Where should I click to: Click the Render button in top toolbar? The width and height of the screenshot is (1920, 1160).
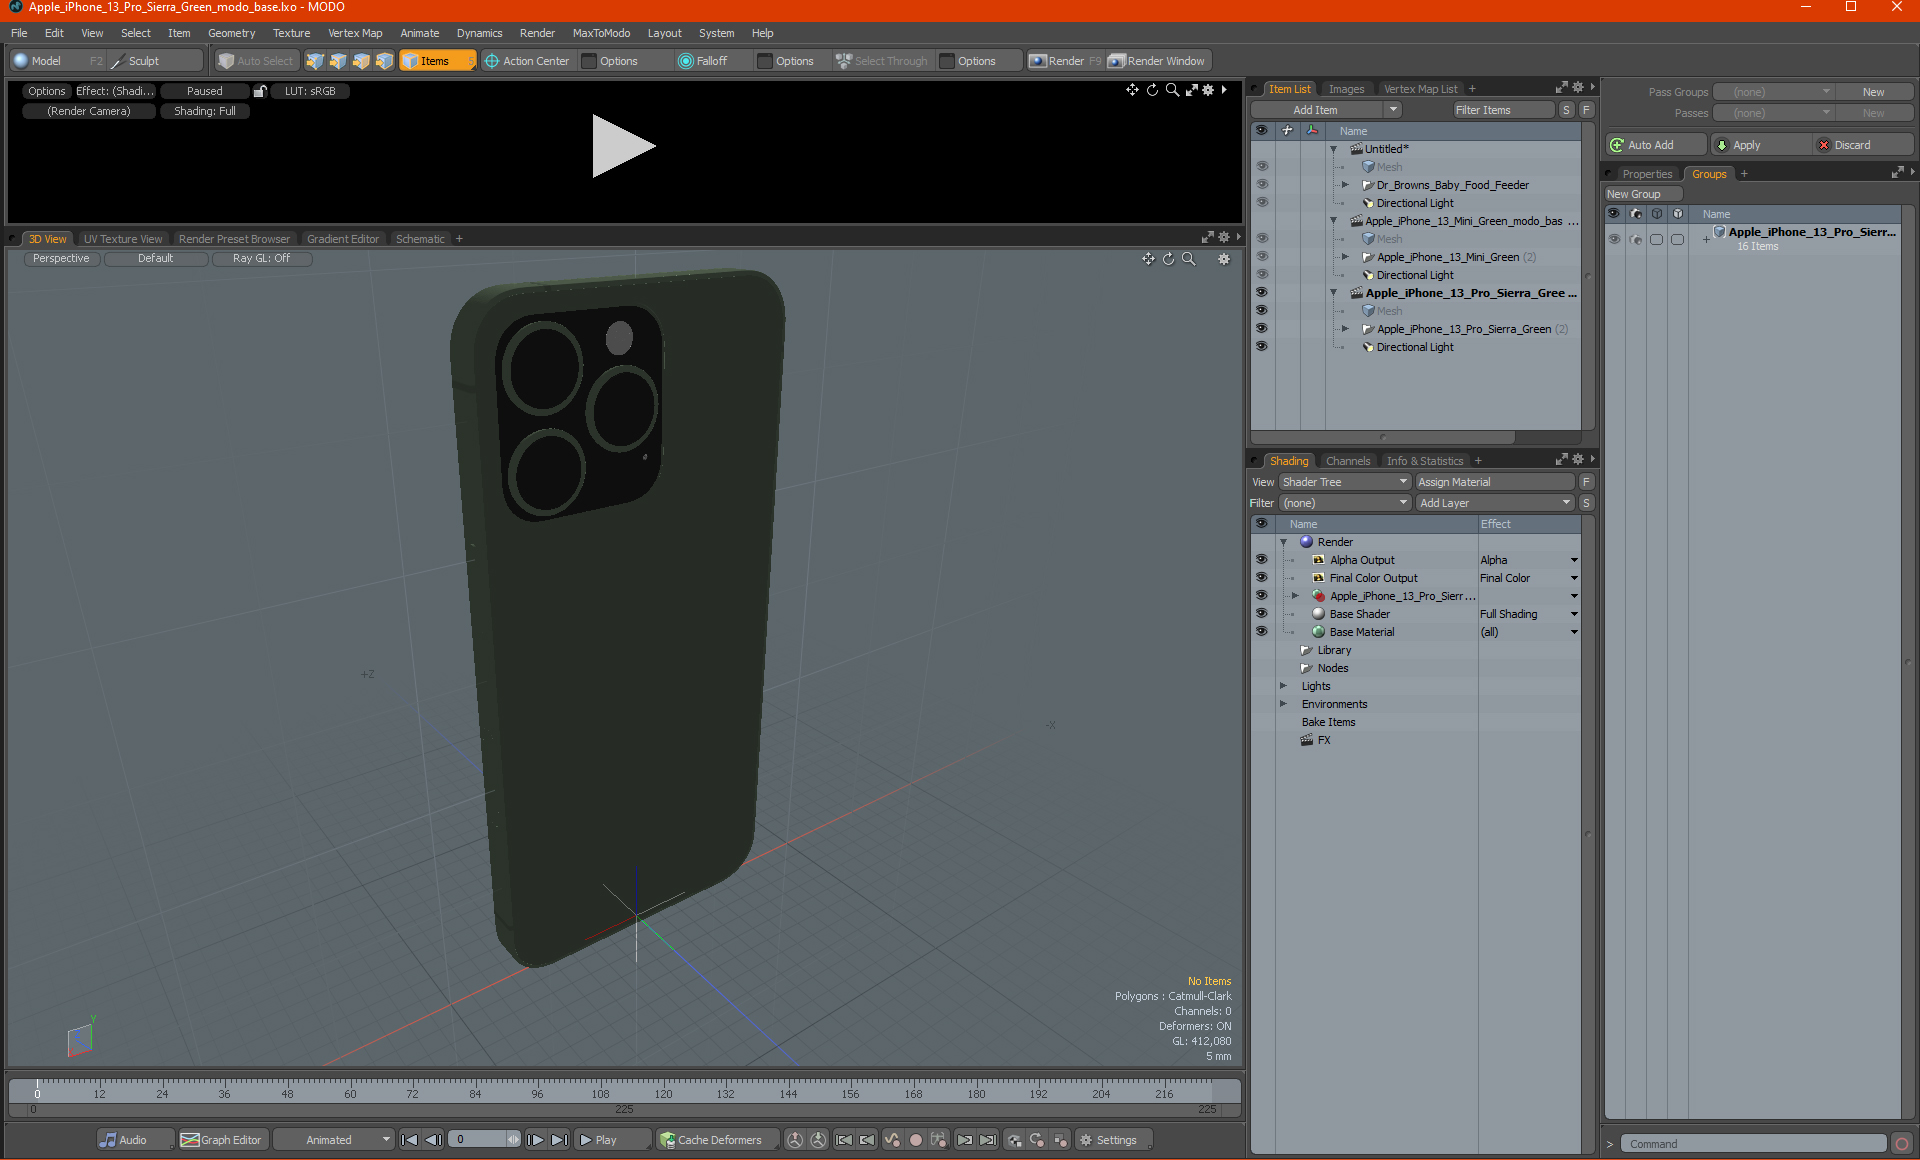coord(1063,60)
